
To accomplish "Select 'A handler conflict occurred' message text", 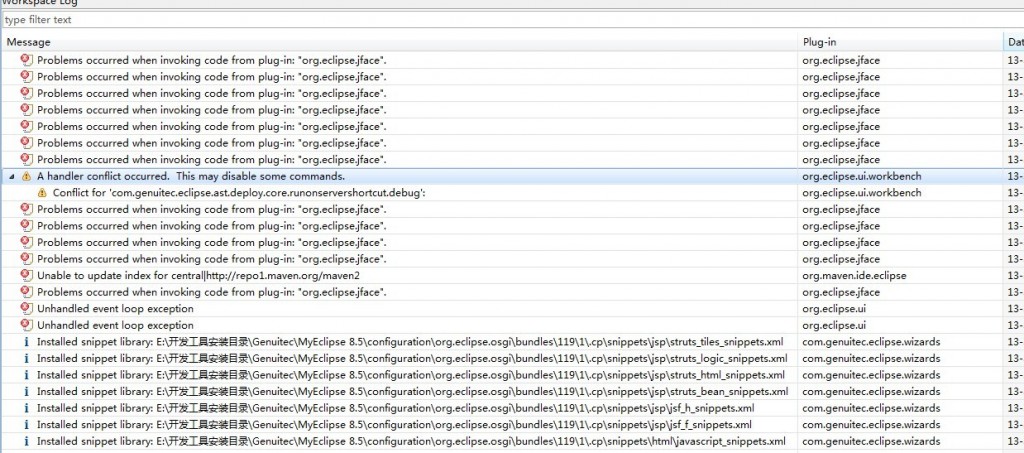I will click(190, 176).
